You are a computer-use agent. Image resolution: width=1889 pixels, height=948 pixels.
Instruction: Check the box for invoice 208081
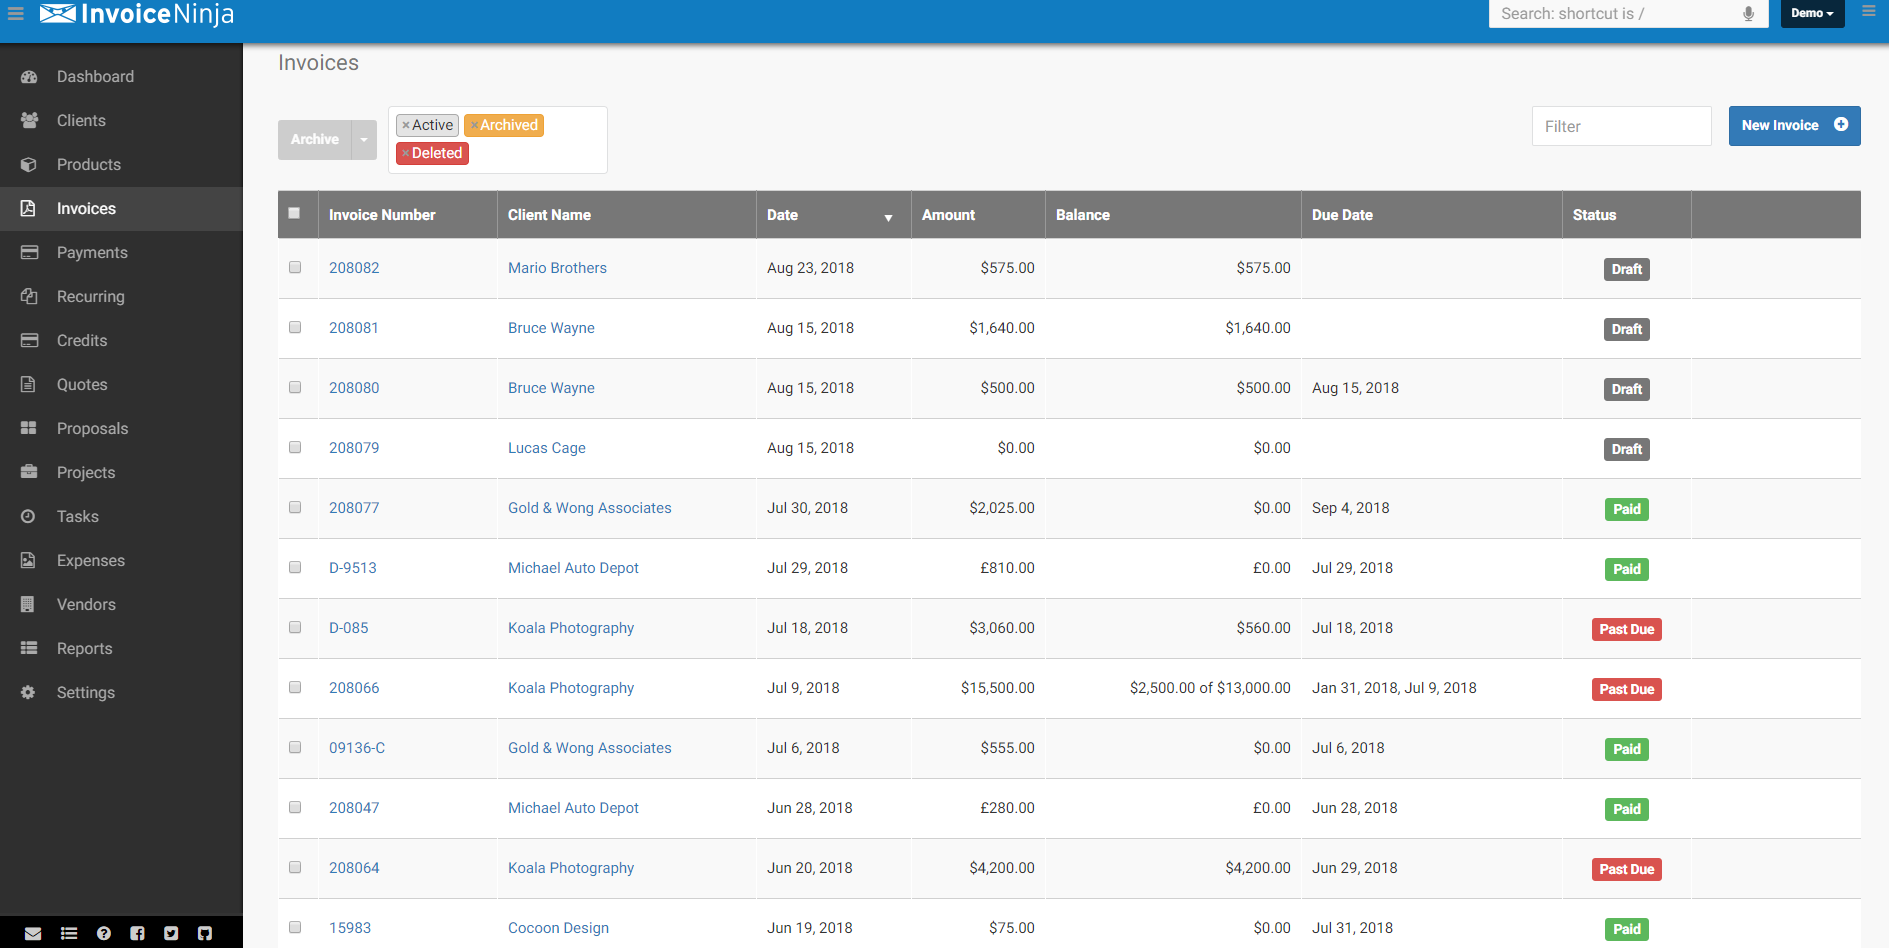click(295, 327)
